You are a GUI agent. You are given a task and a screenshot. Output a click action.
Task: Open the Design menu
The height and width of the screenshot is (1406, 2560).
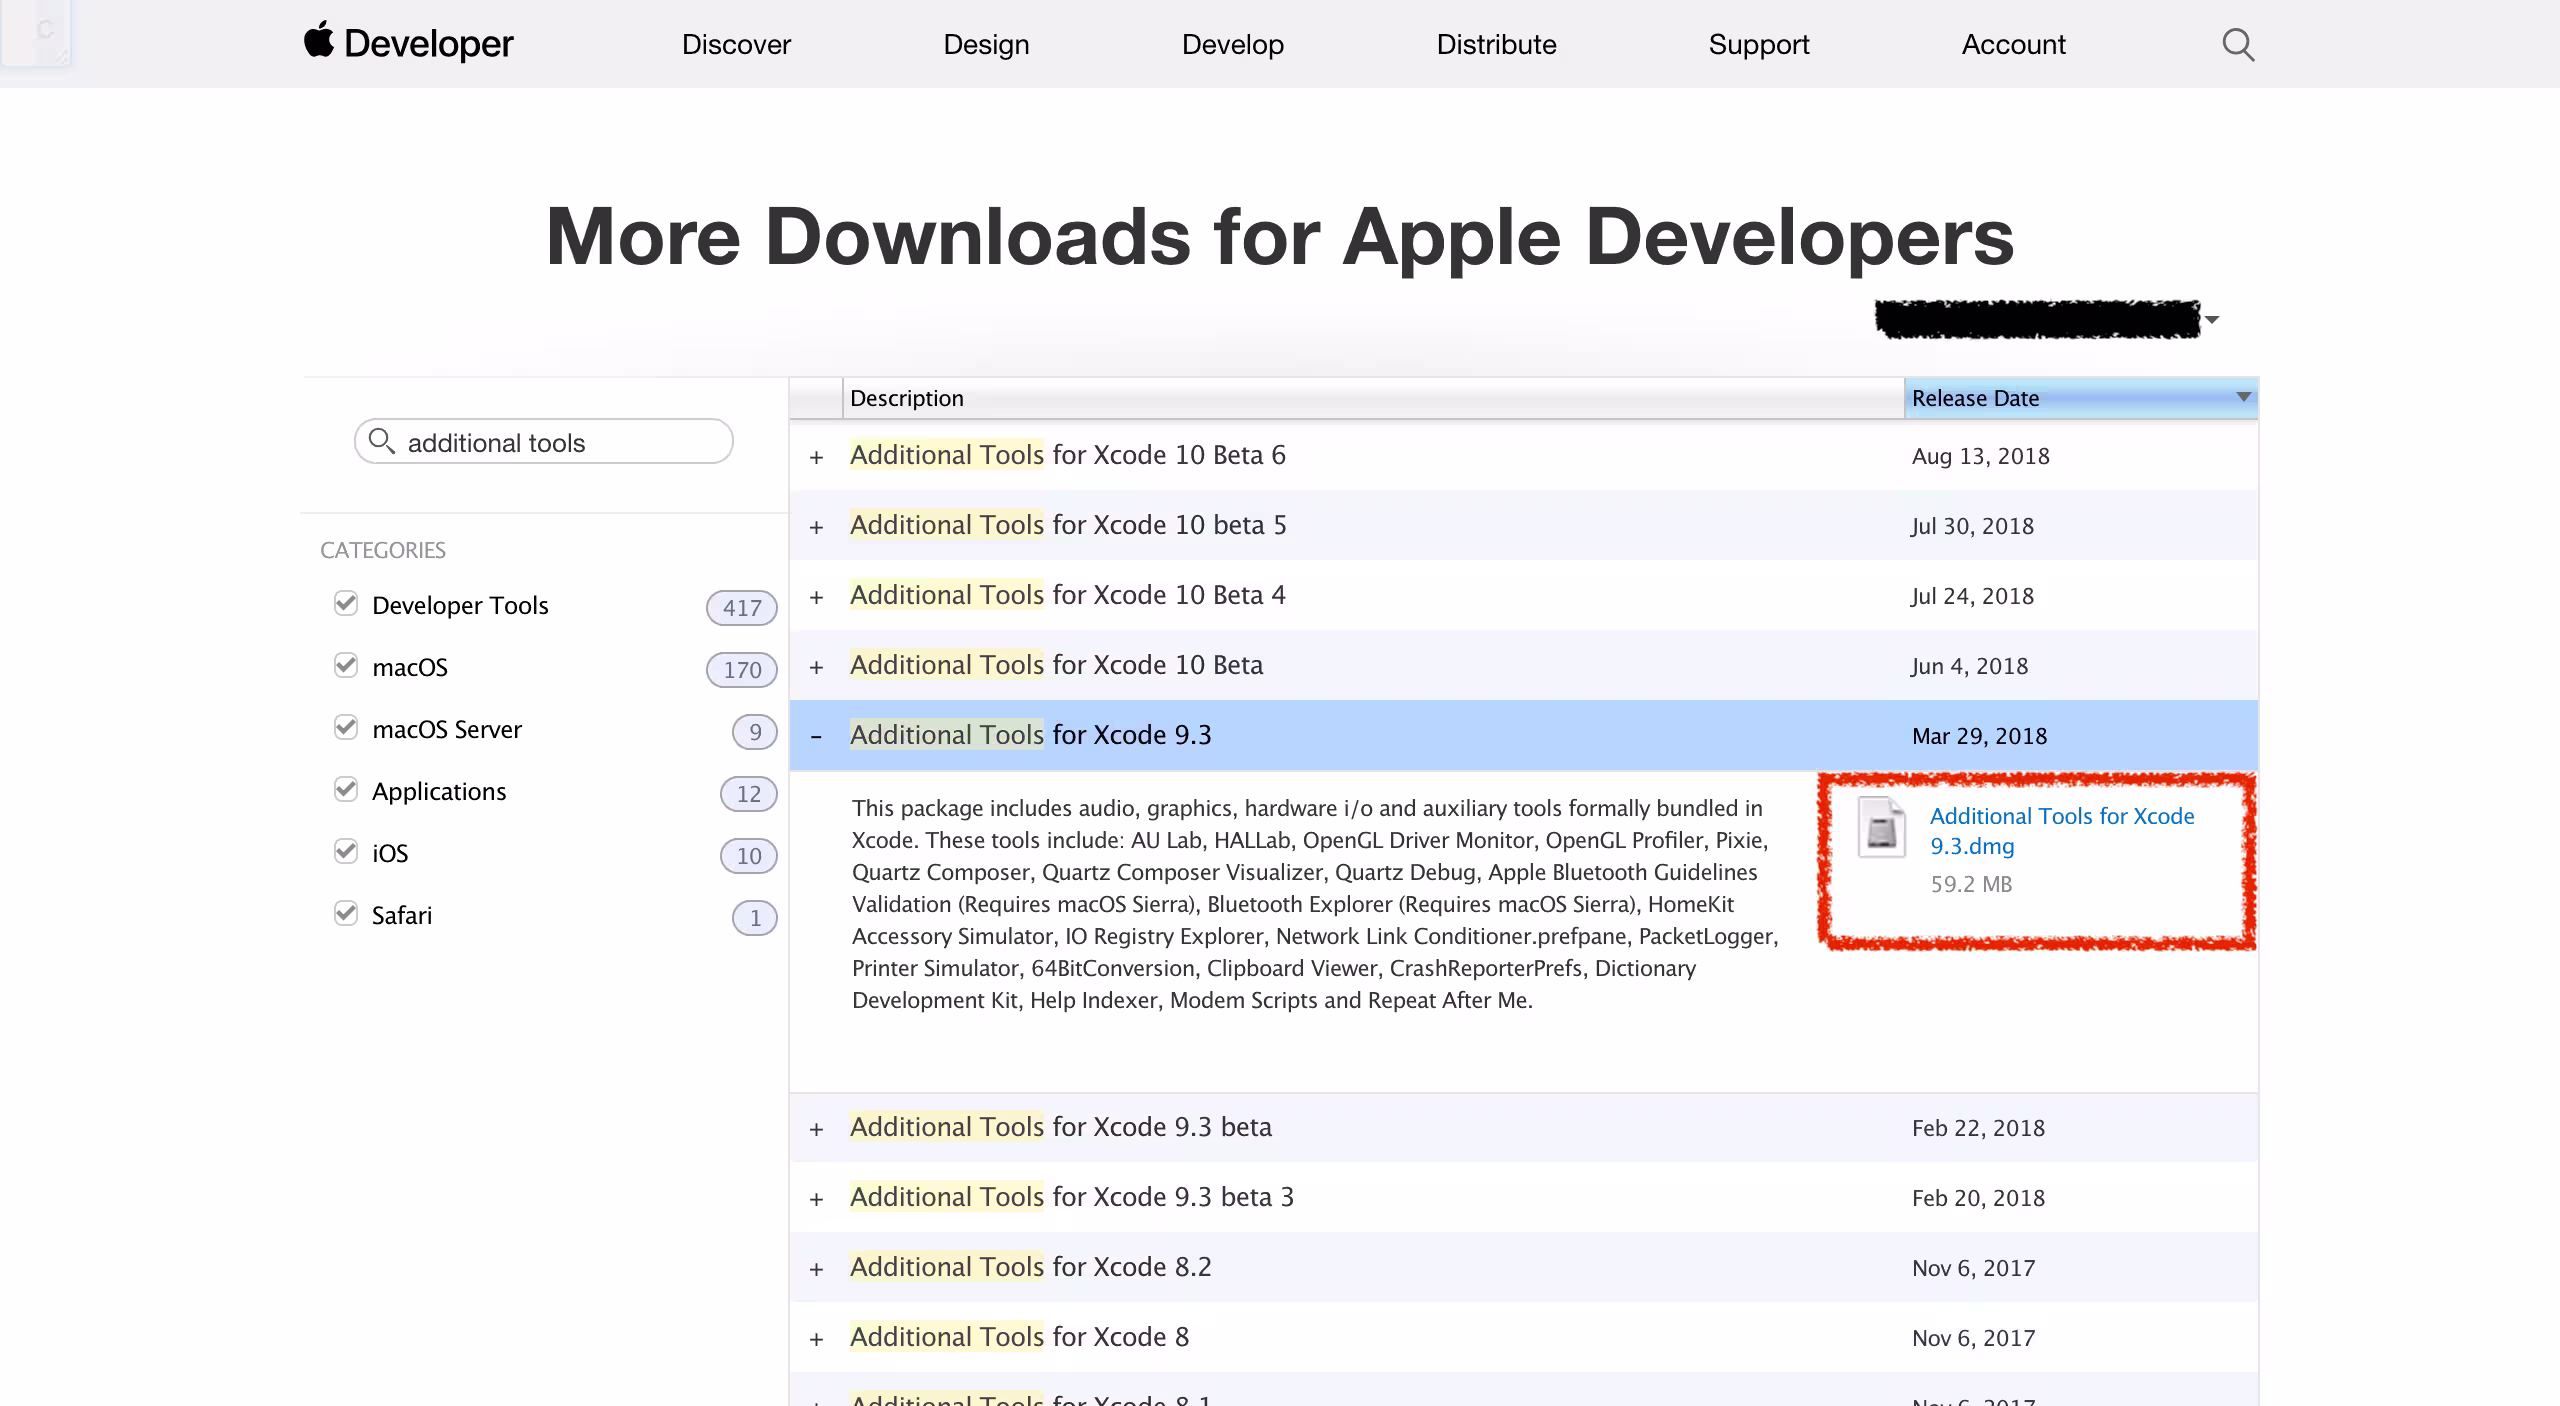coord(986,44)
